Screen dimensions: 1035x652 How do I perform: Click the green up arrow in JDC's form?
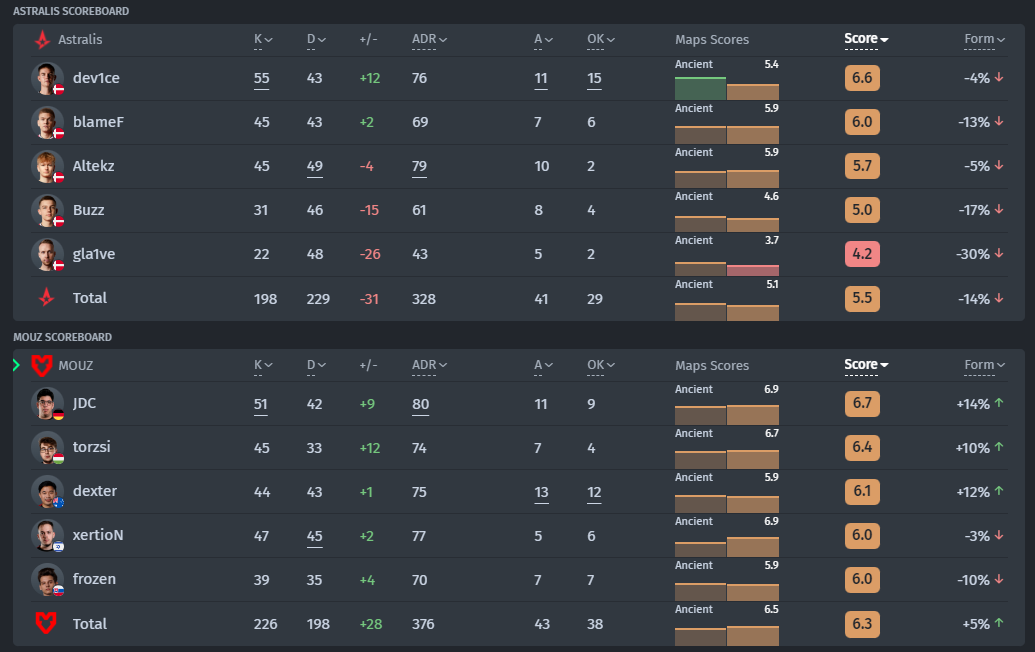pyautogui.click(x=999, y=403)
